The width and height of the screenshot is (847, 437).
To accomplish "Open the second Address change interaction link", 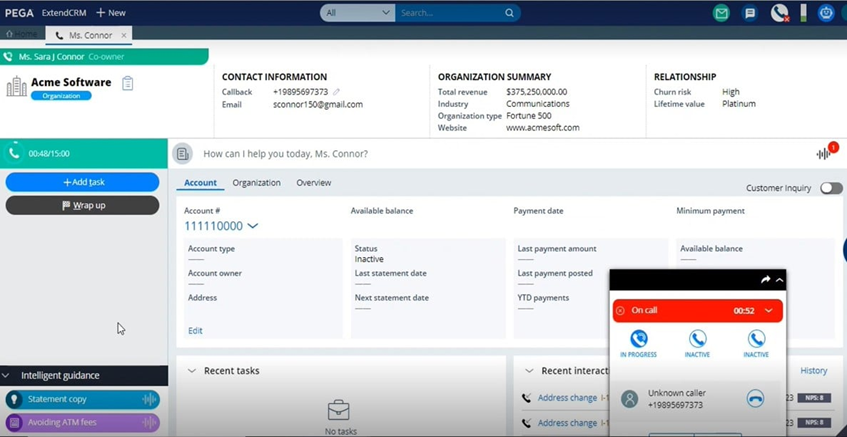I will pos(567,423).
